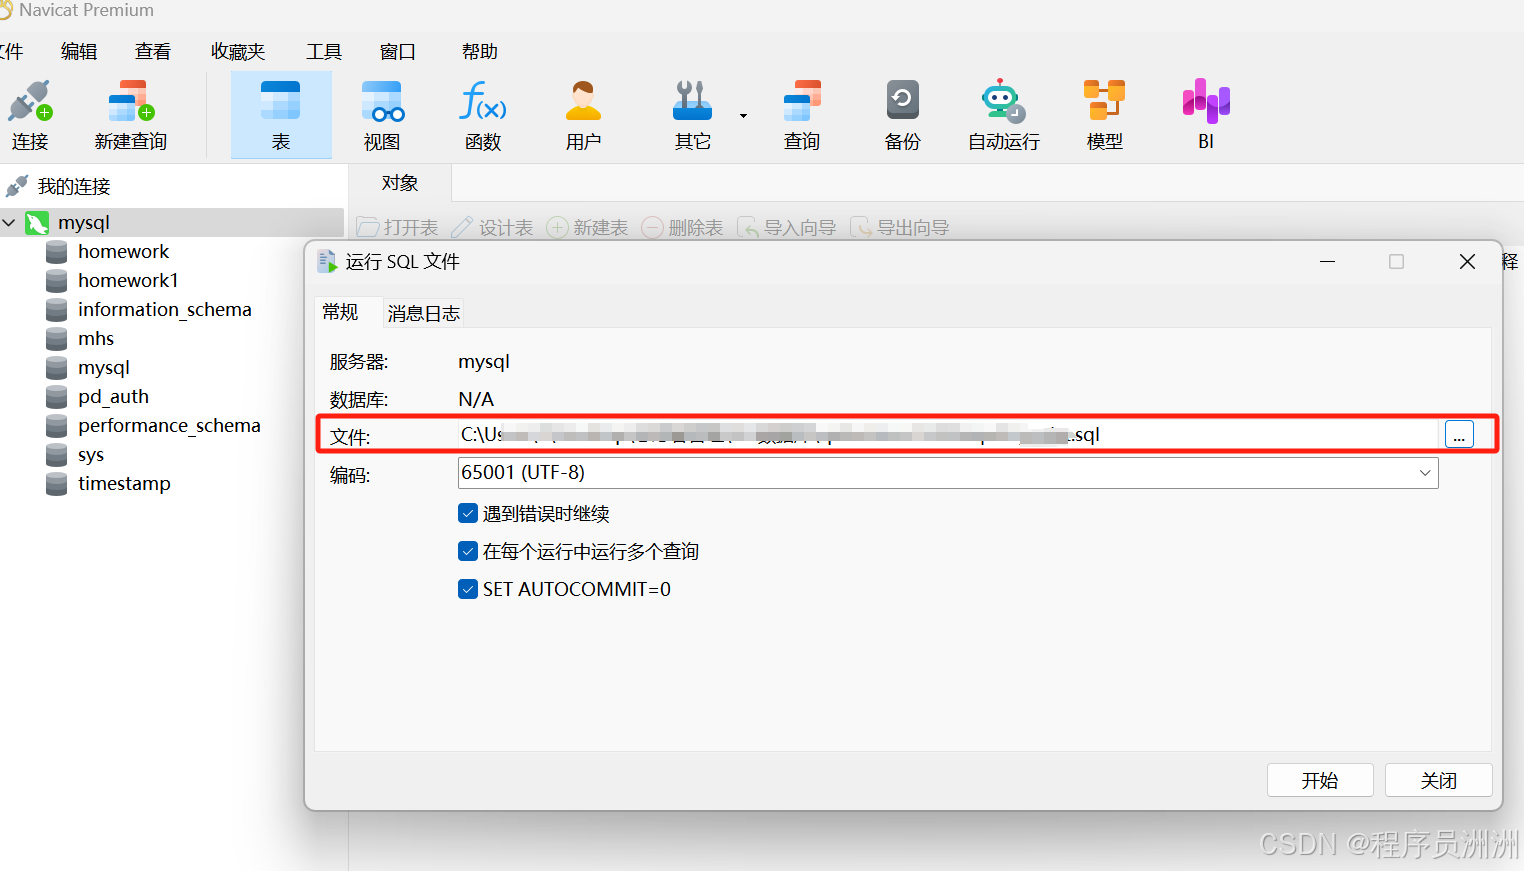Click the SQL file path input field
Image resolution: width=1524 pixels, height=871 pixels.
pyautogui.click(x=948, y=435)
